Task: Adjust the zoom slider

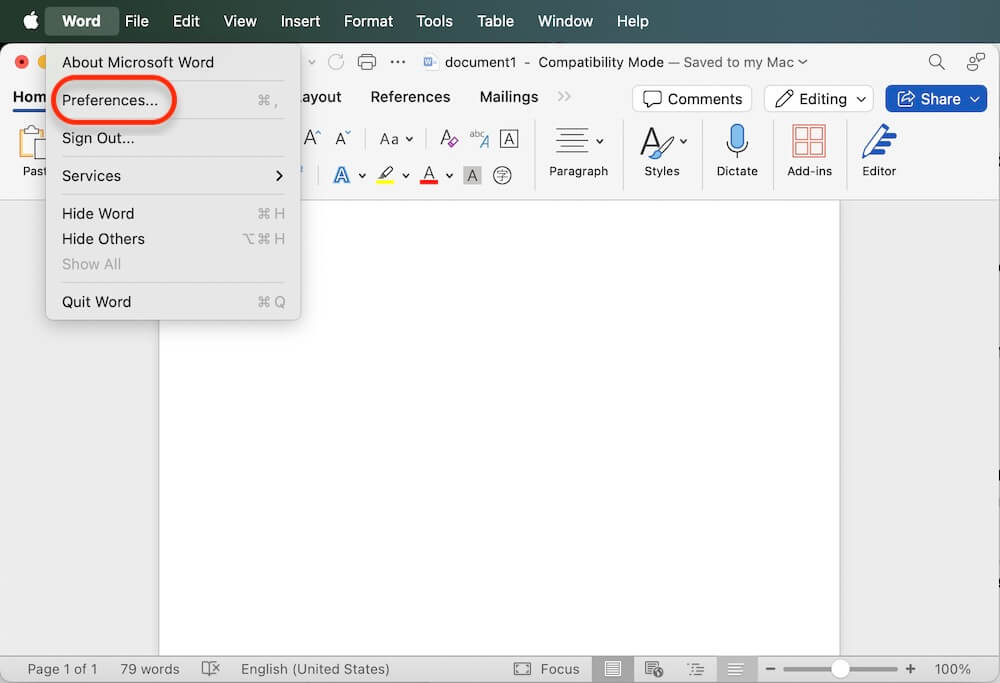Action: [x=840, y=668]
